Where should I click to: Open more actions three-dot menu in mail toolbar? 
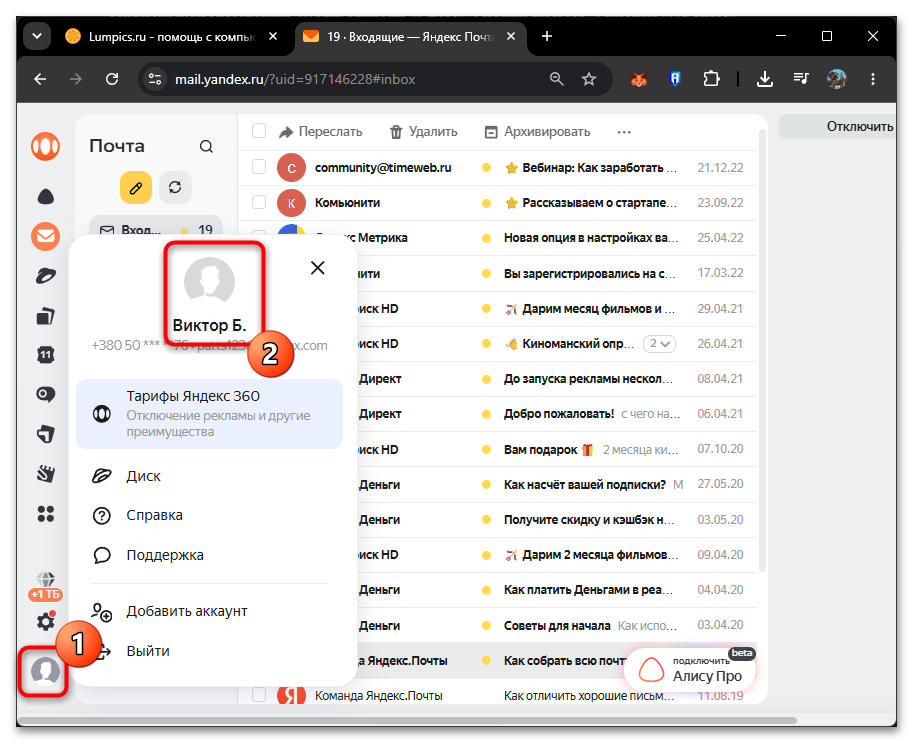click(x=624, y=132)
